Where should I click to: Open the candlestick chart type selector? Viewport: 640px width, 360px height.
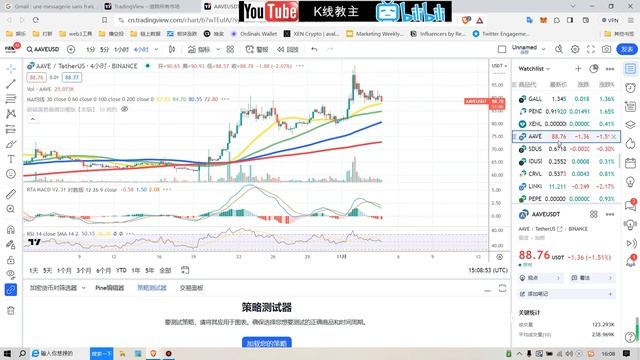[x=172, y=49]
